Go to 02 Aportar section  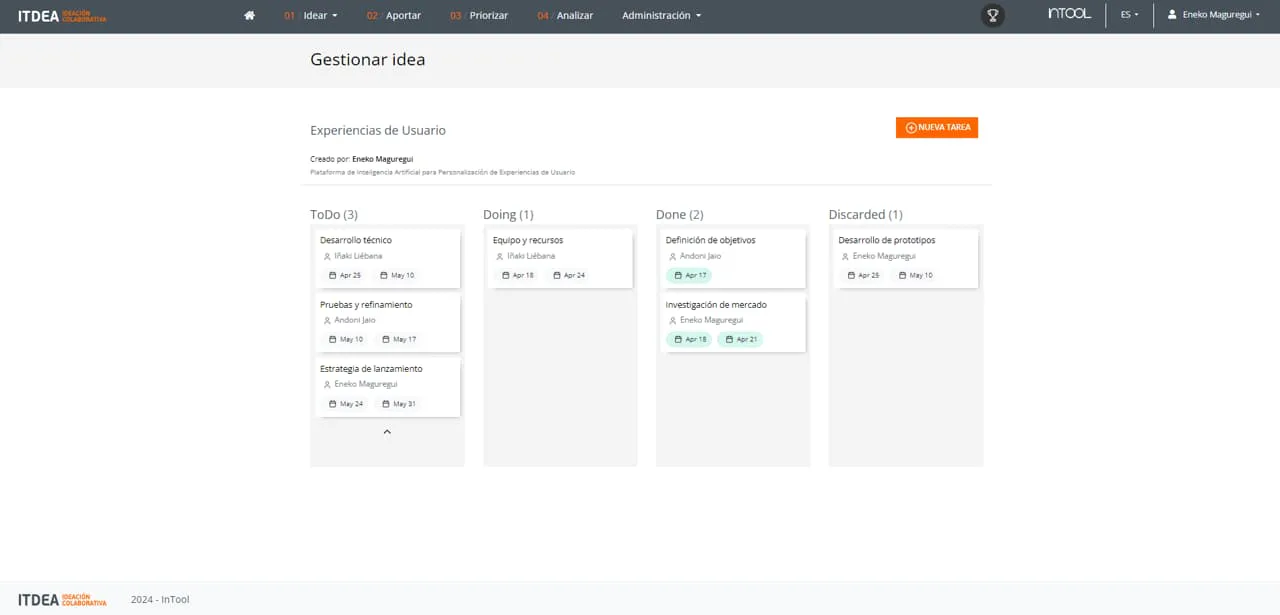[x=393, y=15]
